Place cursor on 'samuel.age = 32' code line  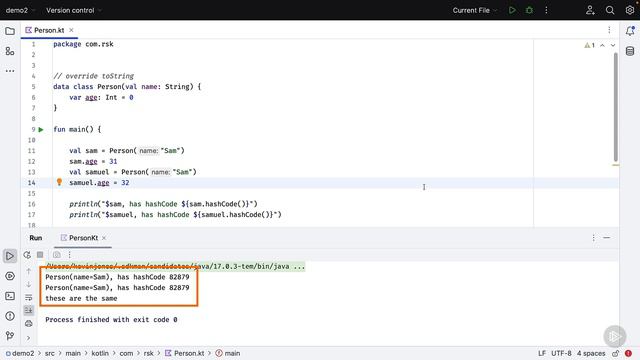(99, 182)
